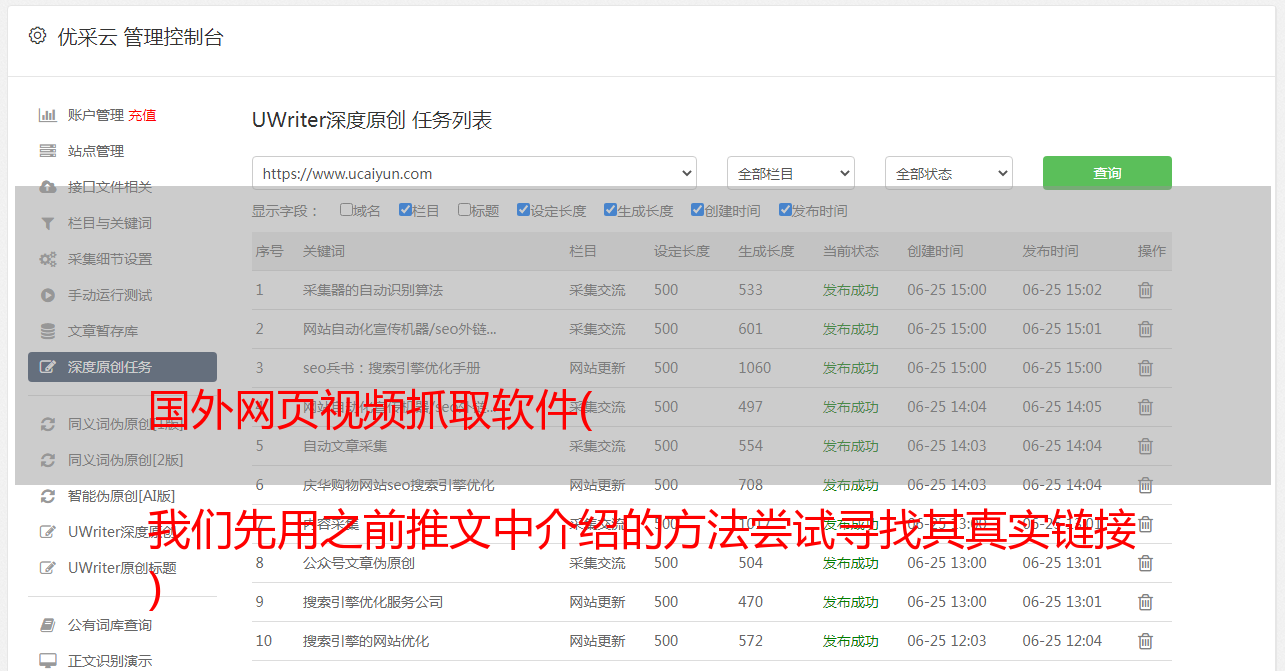Click the red 充值 link
The width and height of the screenshot is (1285, 671).
142,115
